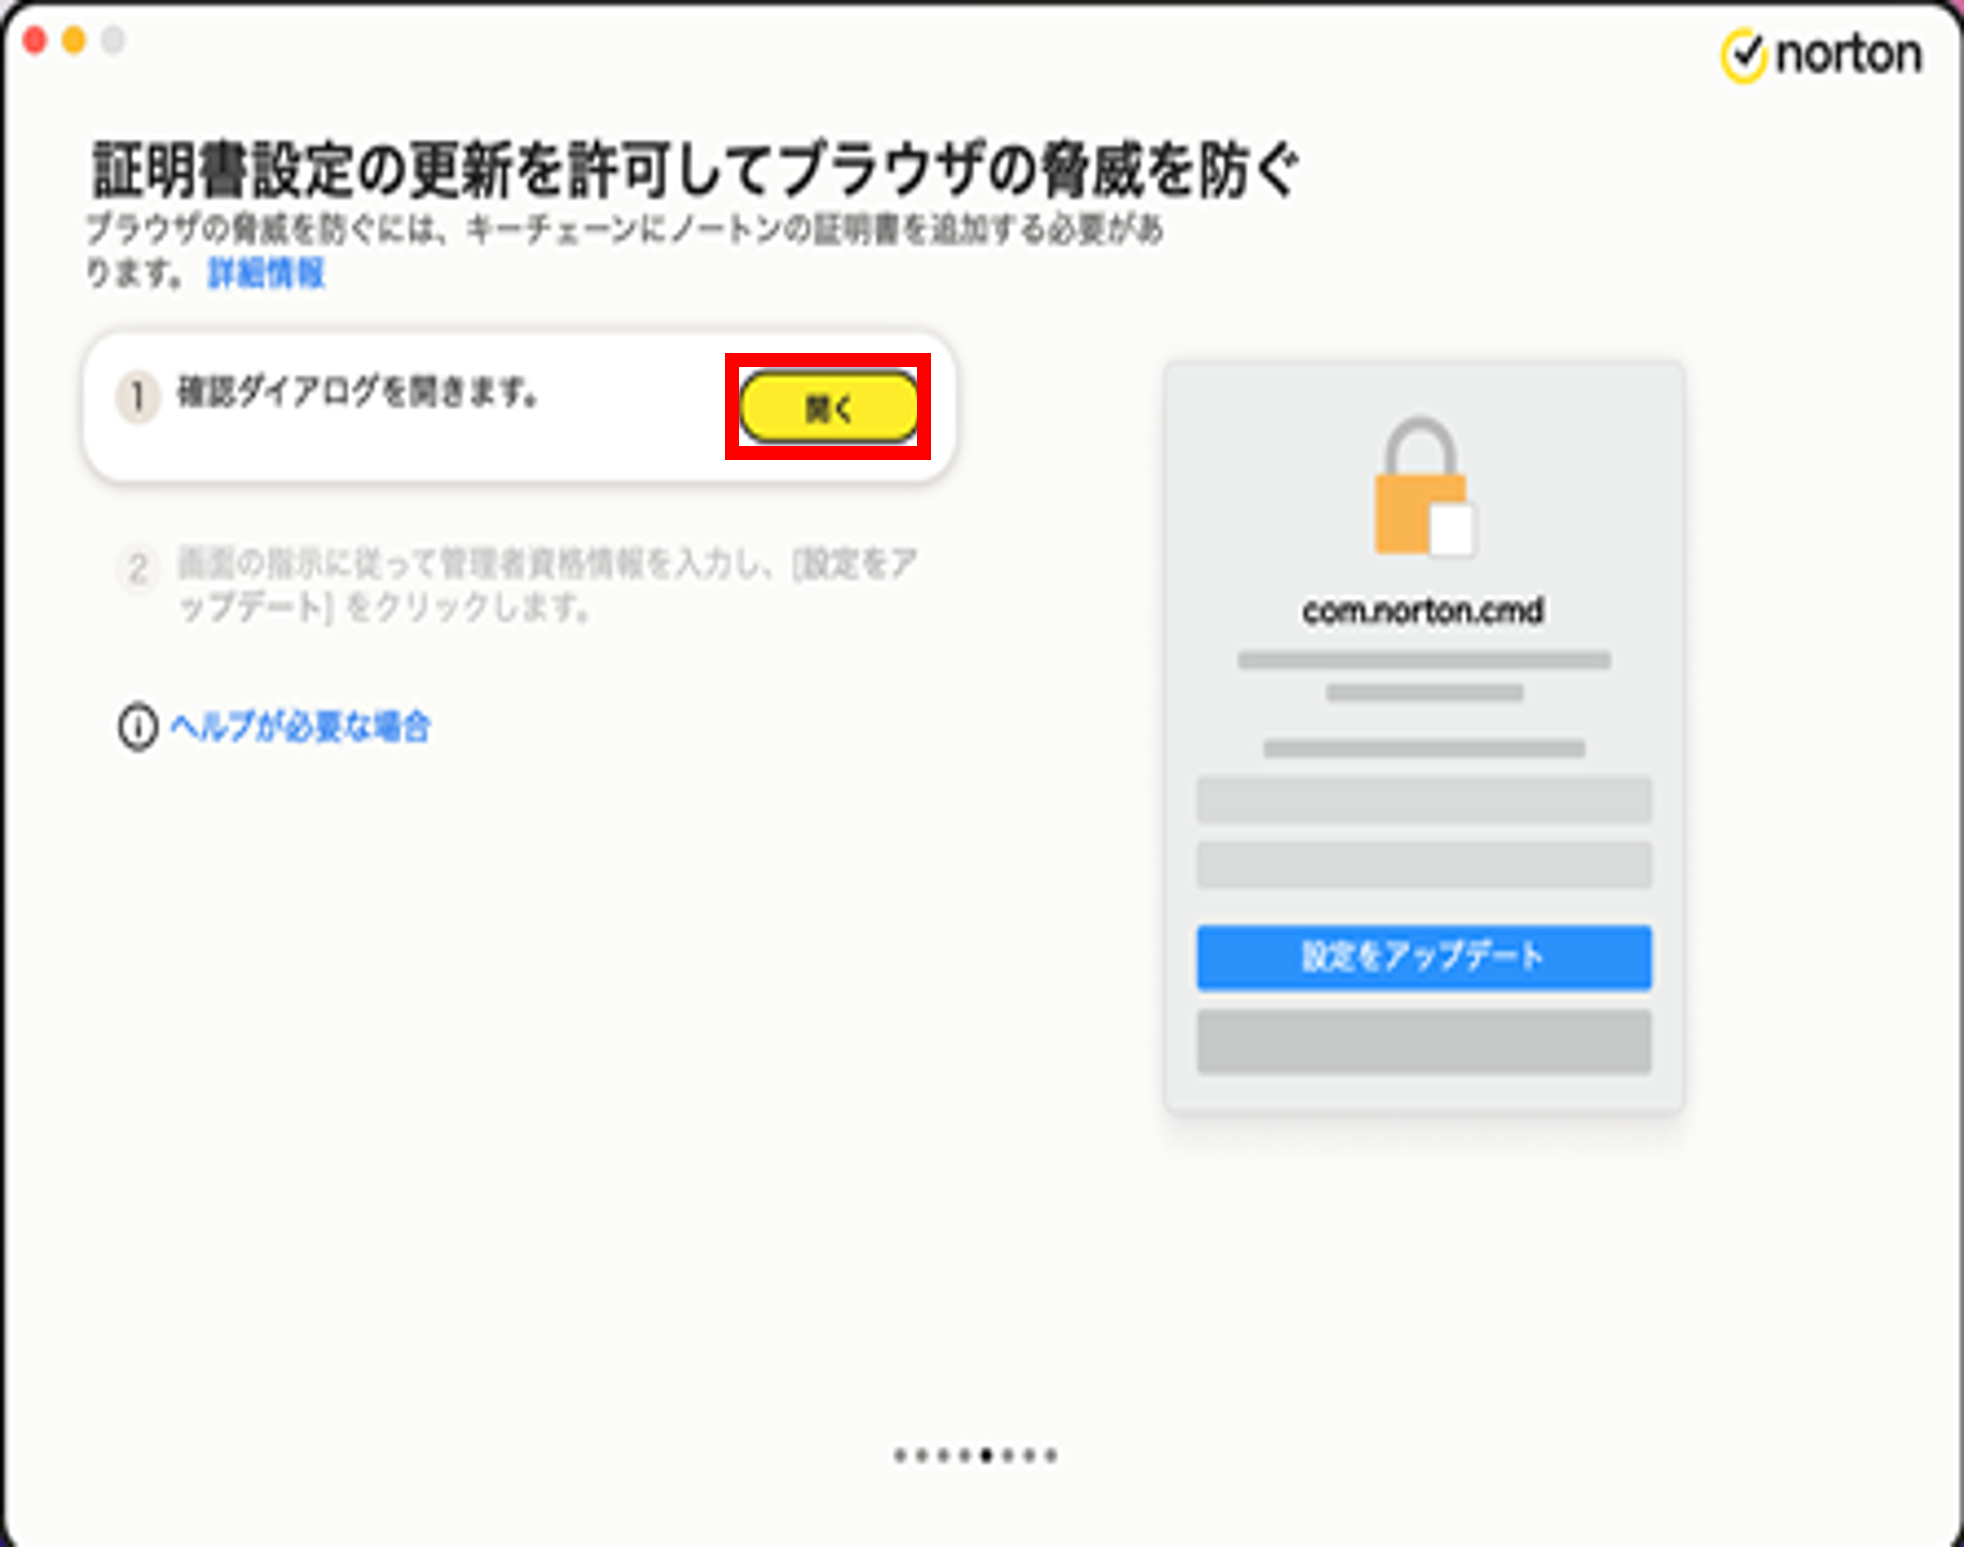Select the last page indicator dot
Screen dimensions: 1964x1547
click(1051, 1455)
